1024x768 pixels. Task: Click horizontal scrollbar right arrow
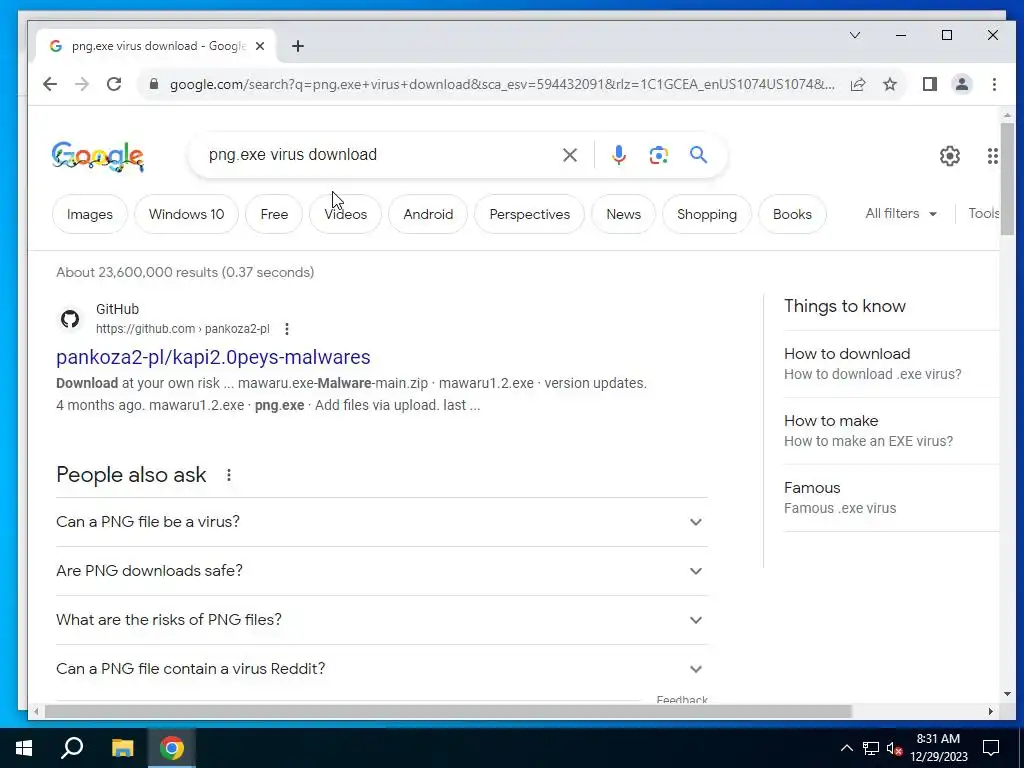pyautogui.click(x=991, y=712)
